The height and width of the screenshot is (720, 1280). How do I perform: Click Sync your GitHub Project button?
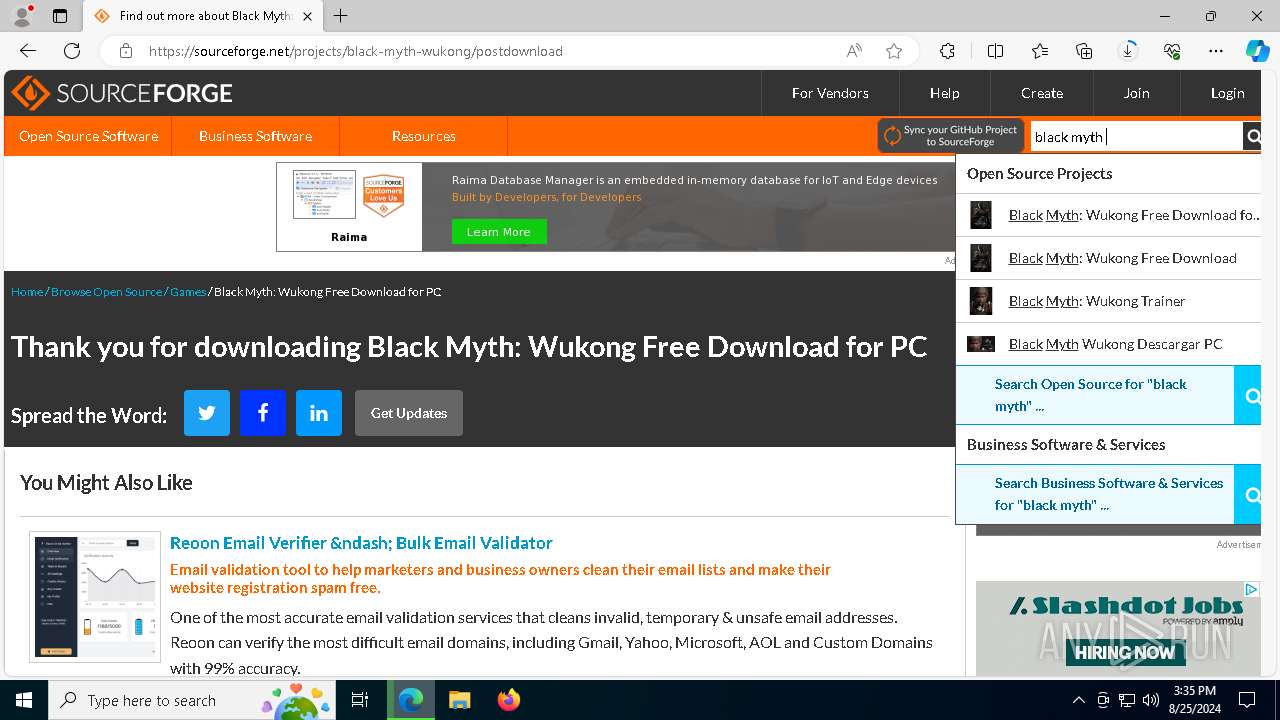point(950,136)
